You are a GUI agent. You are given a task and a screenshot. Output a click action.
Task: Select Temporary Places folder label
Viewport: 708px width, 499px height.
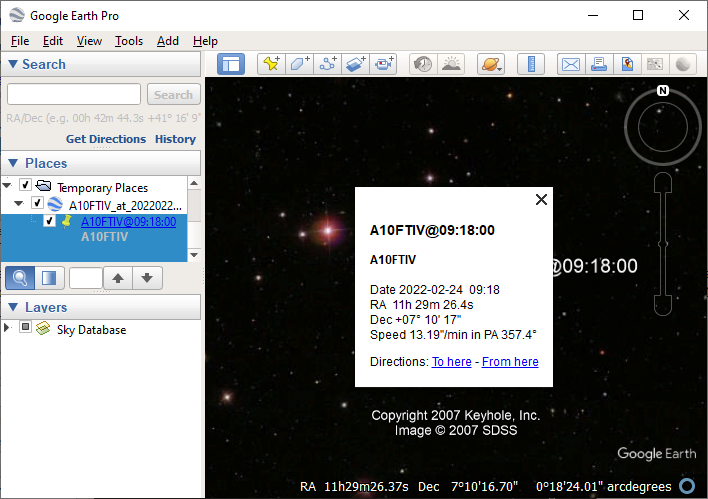(x=102, y=187)
